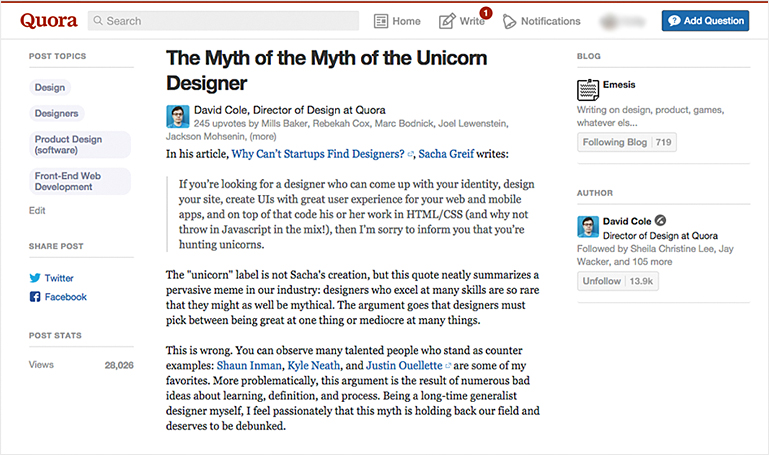This screenshot has width=769, height=455.
Task: Open the 105 more followers link
Action: click(652, 262)
